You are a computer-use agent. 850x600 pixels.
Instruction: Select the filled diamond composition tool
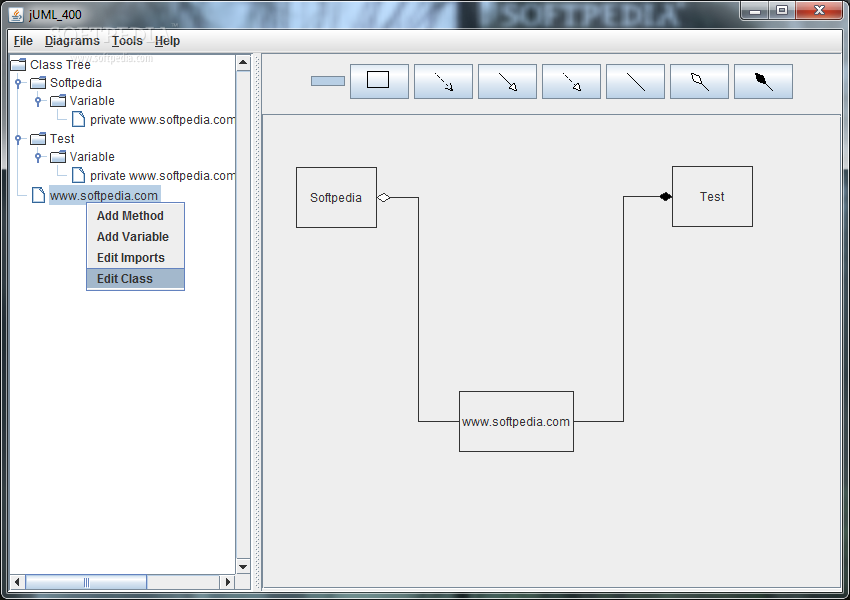tap(763, 81)
